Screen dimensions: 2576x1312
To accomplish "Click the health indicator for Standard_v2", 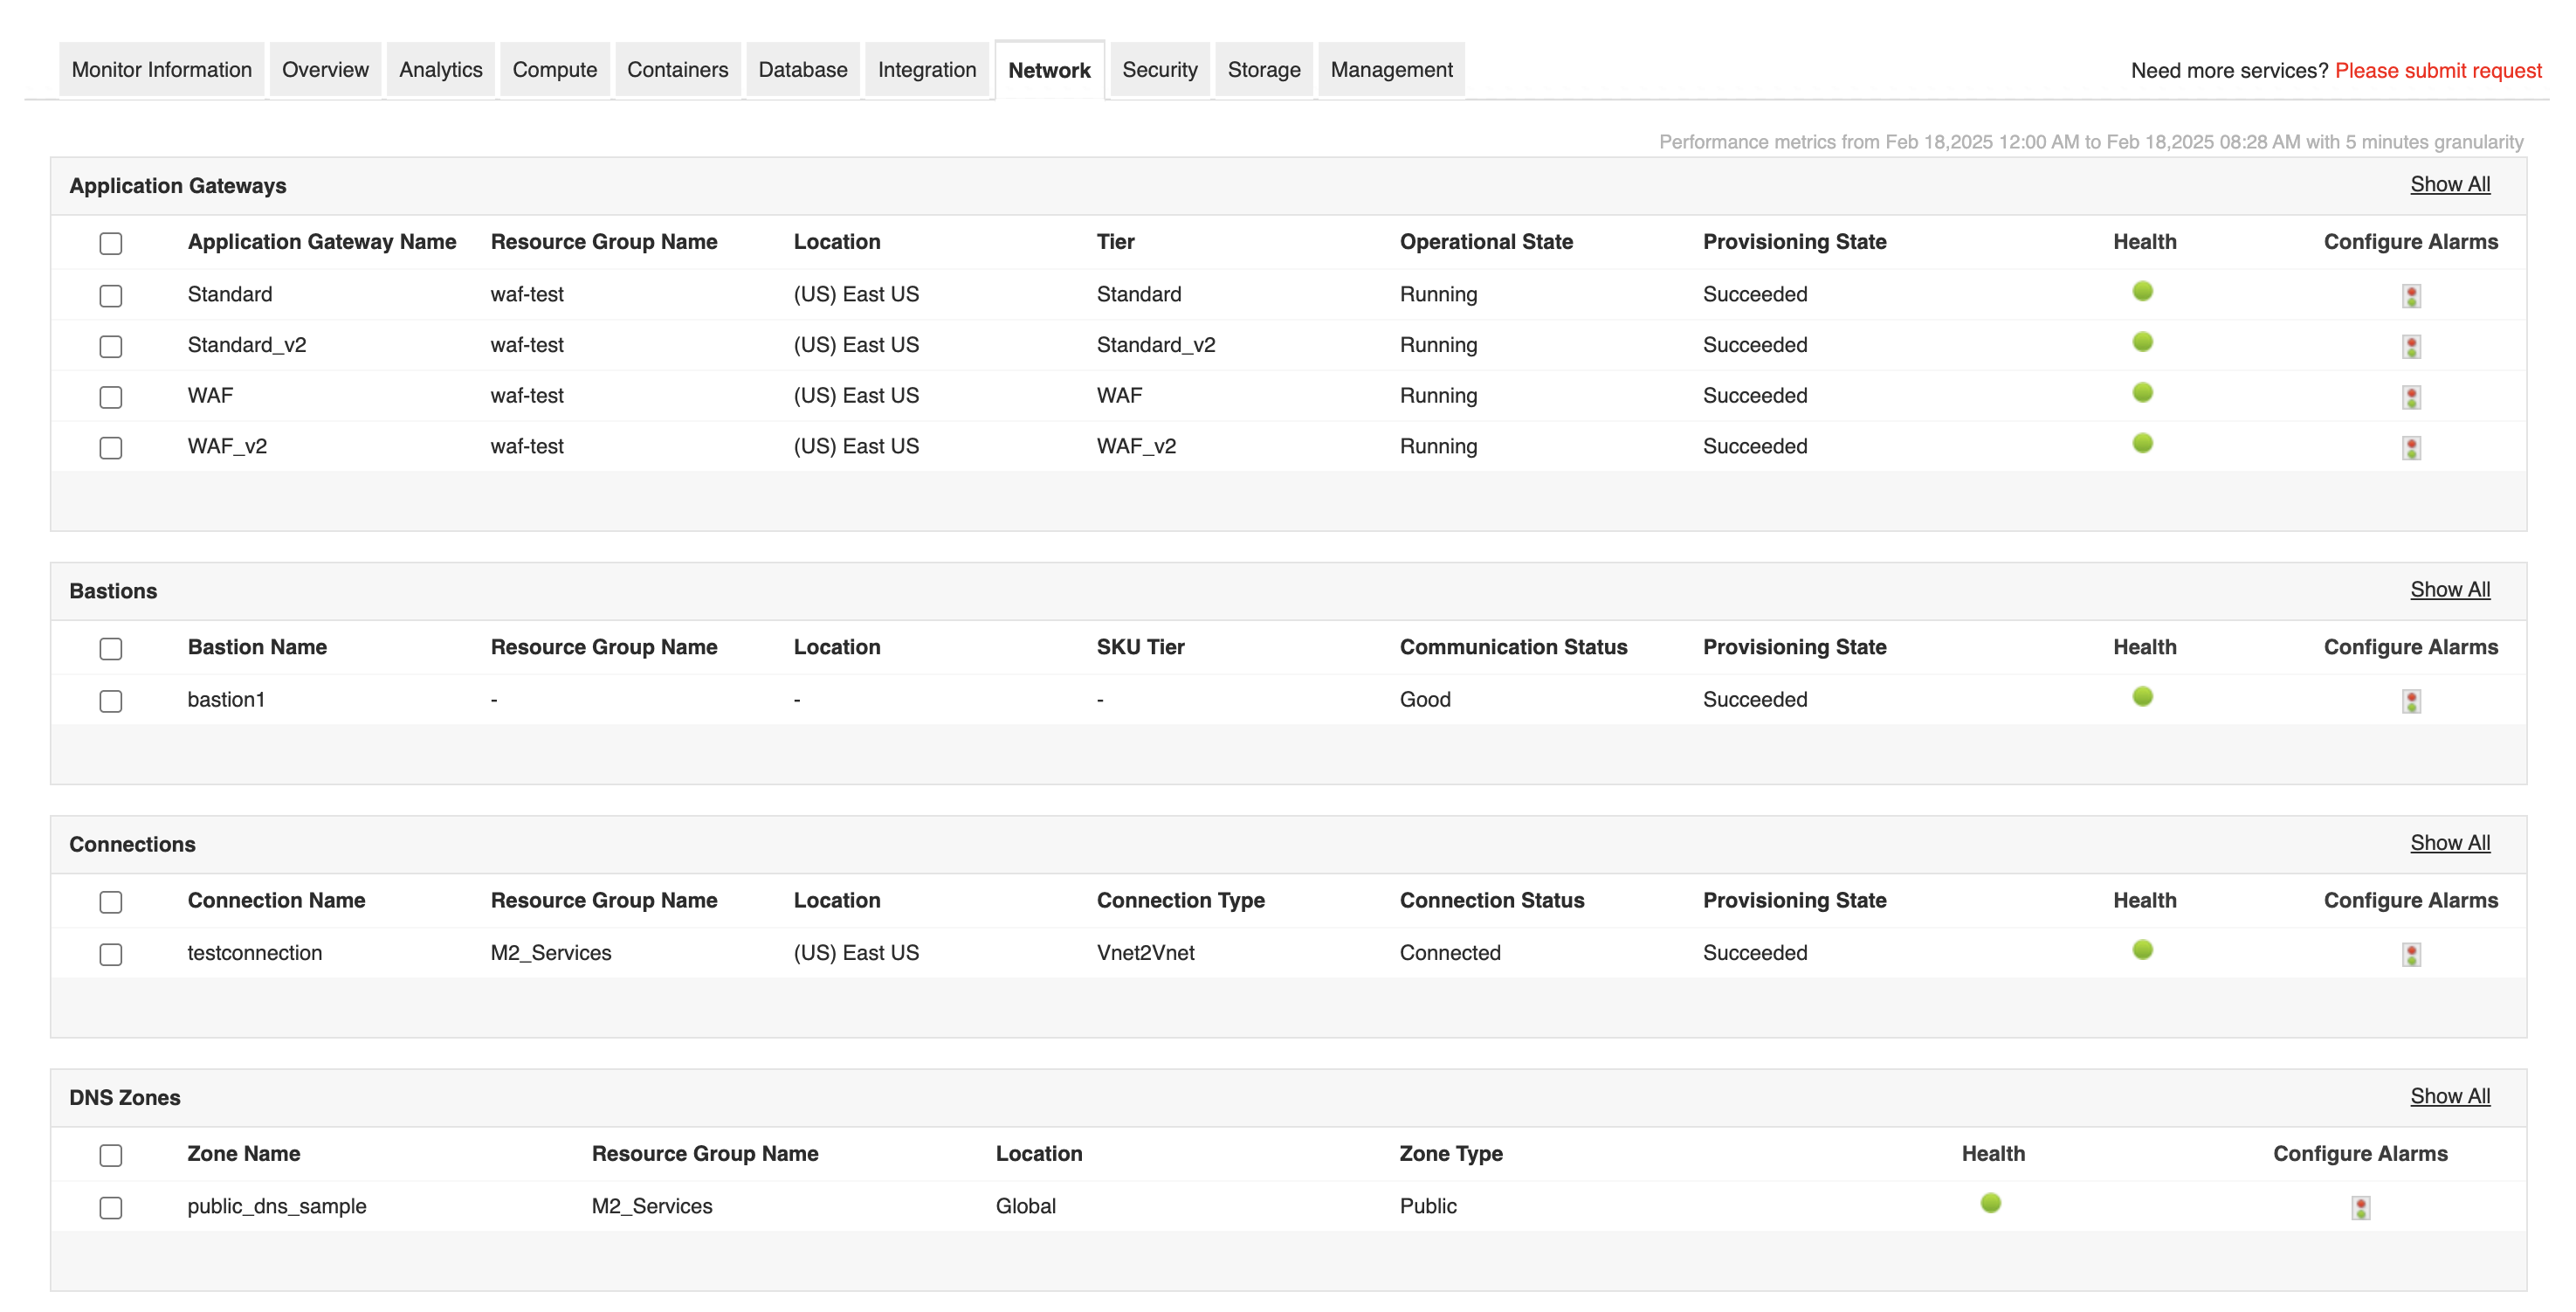I will point(2143,342).
